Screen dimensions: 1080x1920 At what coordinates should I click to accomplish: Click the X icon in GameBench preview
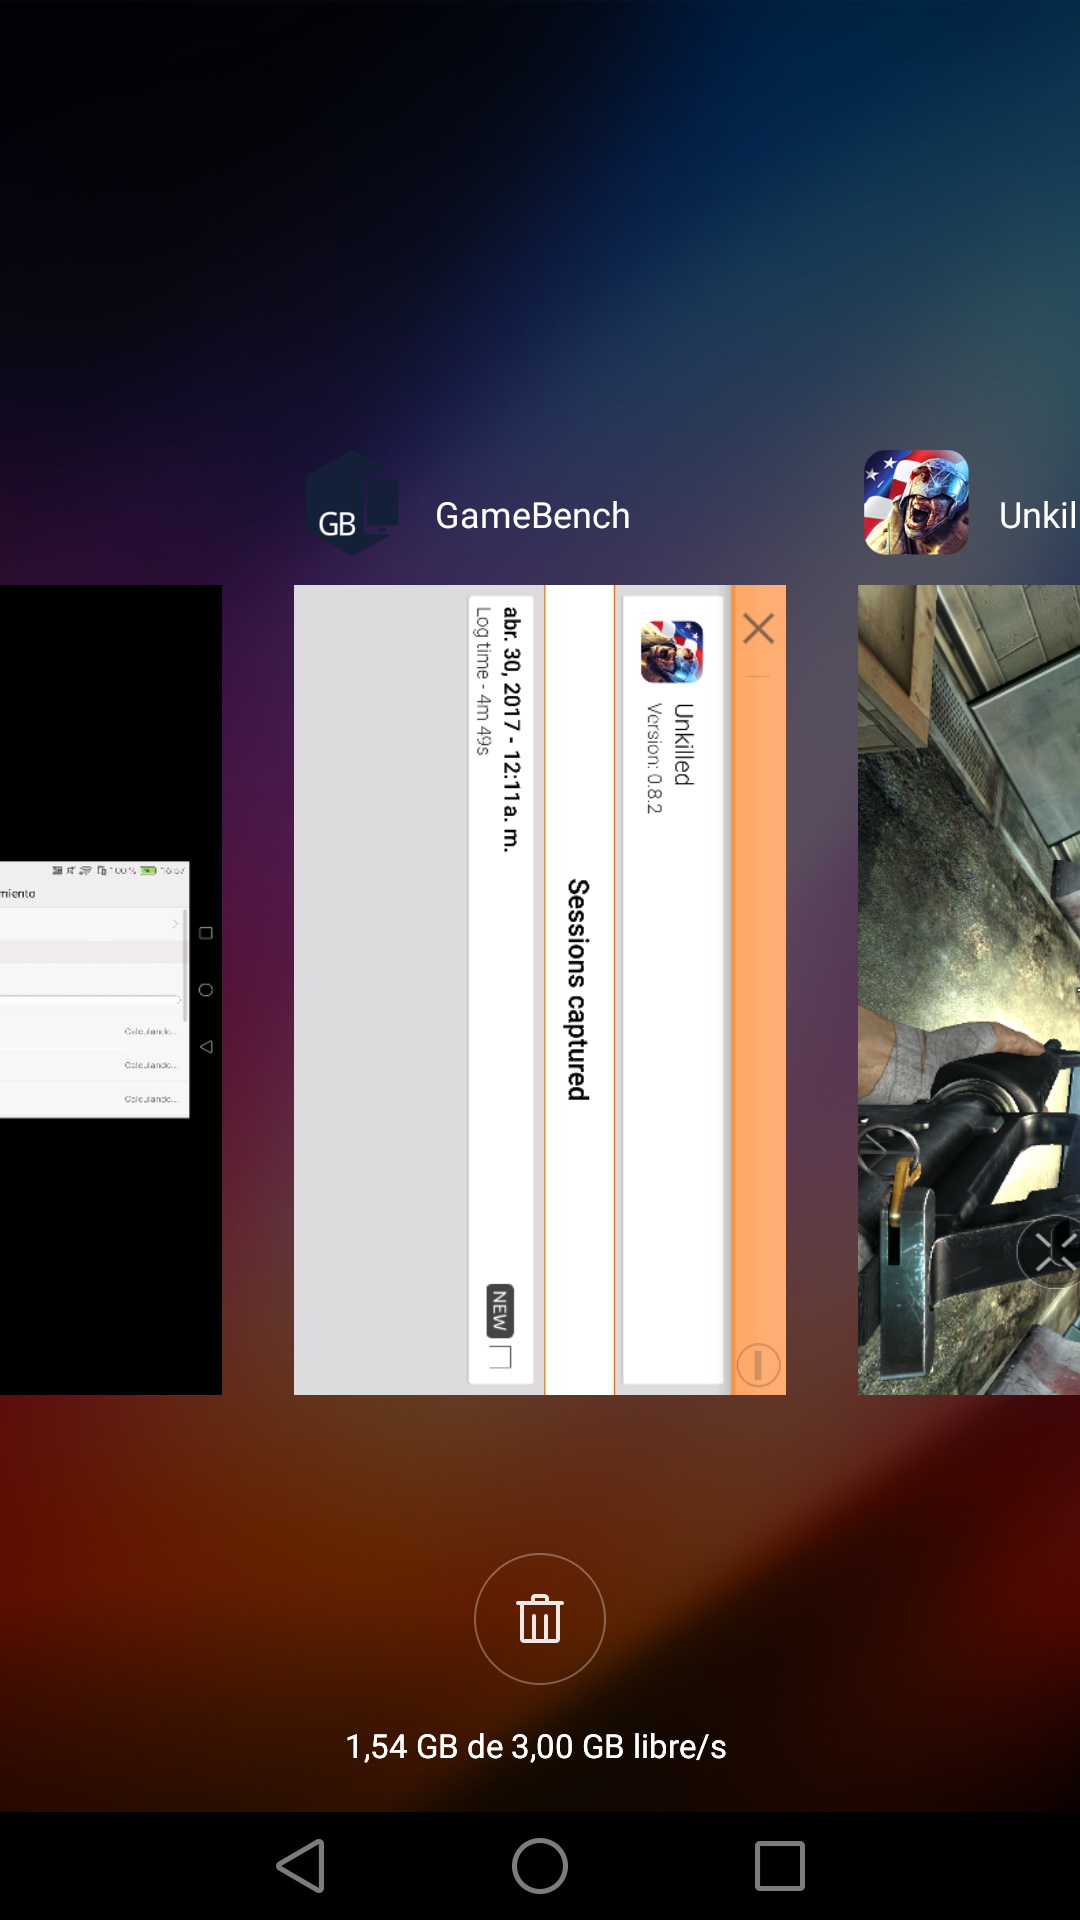(x=759, y=629)
